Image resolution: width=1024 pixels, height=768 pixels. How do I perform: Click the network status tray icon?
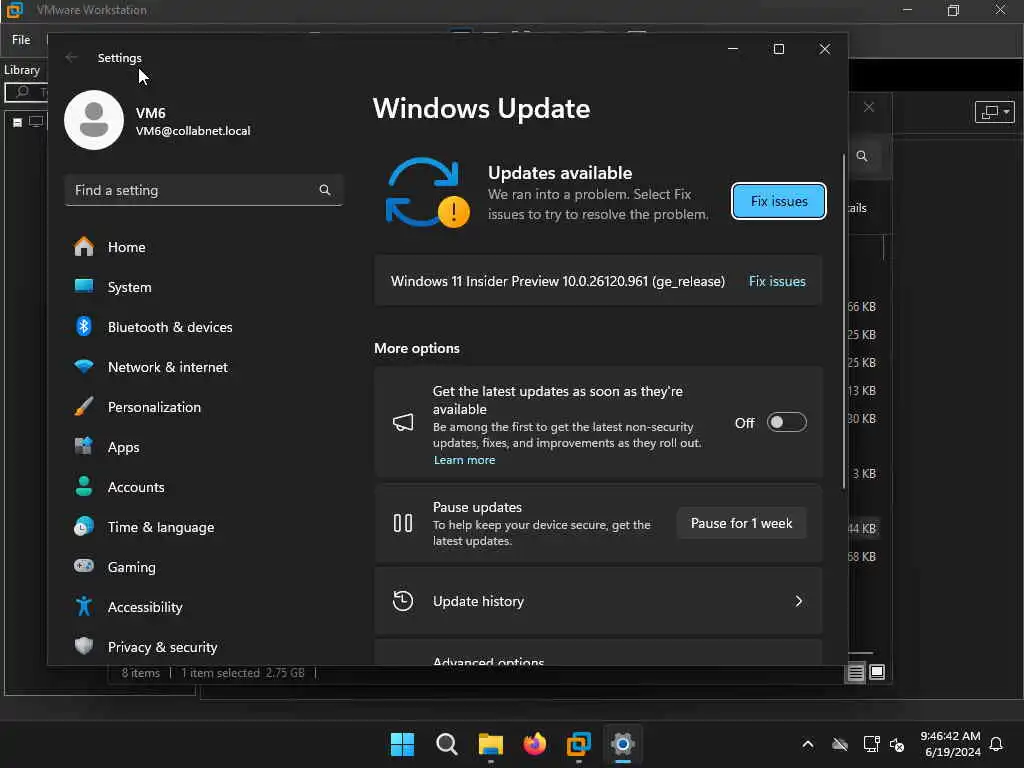(871, 744)
